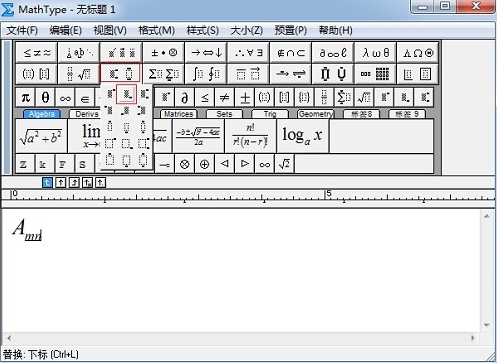Screen dimensions: 497x363
Task: Open the integral templates palette
Action: point(206,74)
